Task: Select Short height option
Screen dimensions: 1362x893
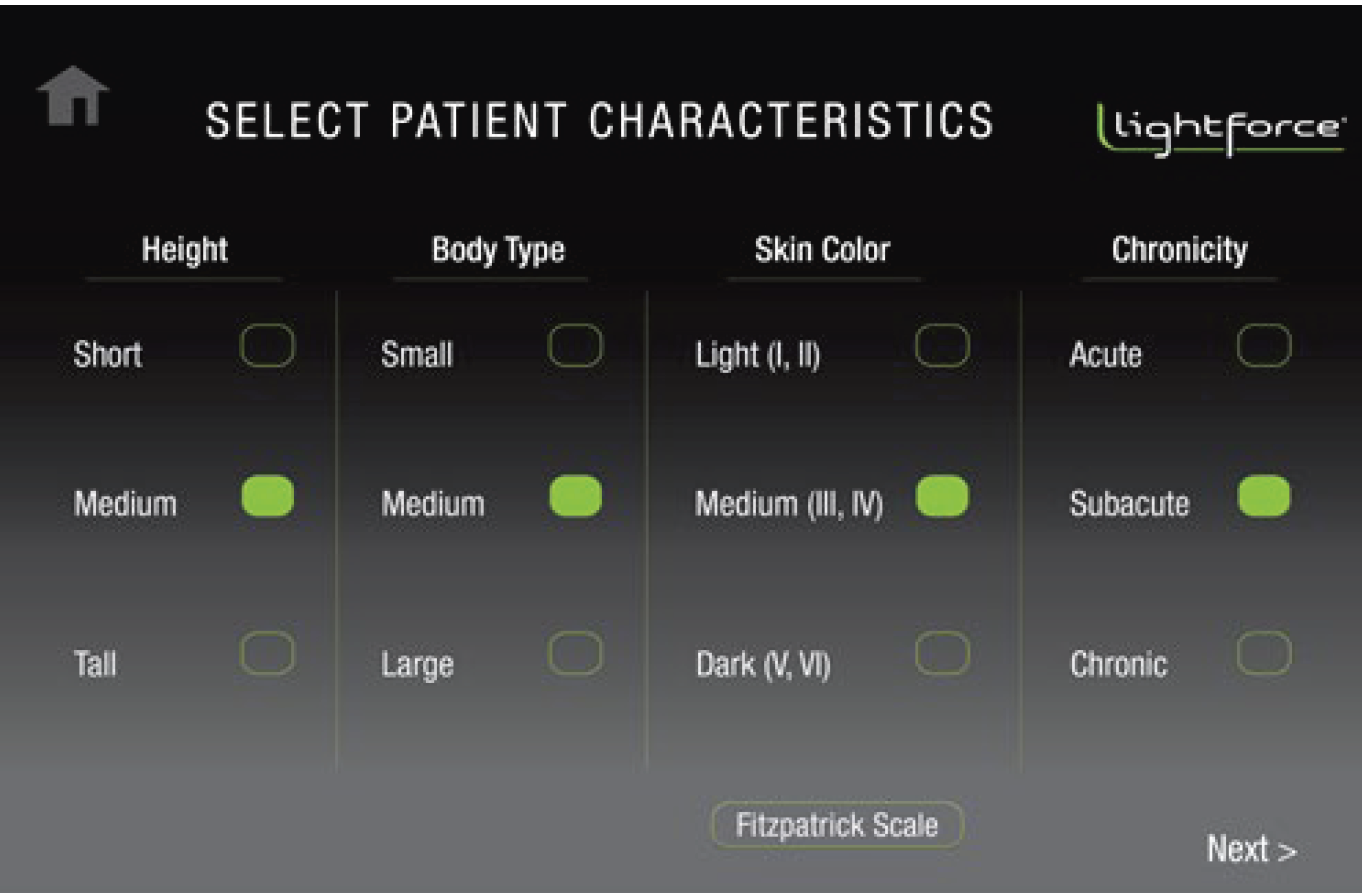Action: (267, 347)
